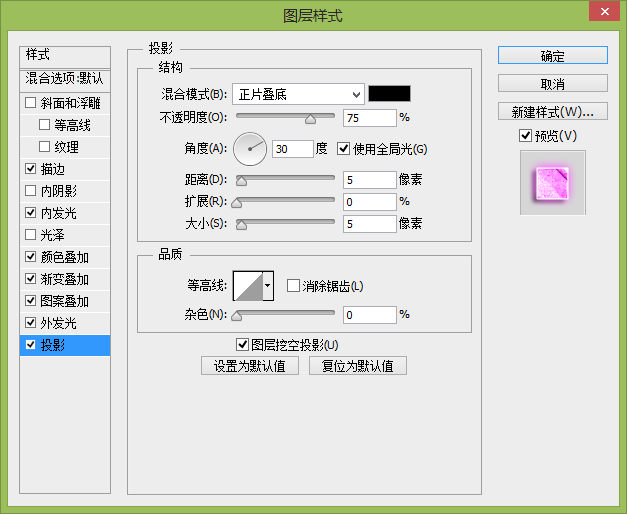The height and width of the screenshot is (514, 627).
Task: Click the 大小 value field
Action: (369, 224)
